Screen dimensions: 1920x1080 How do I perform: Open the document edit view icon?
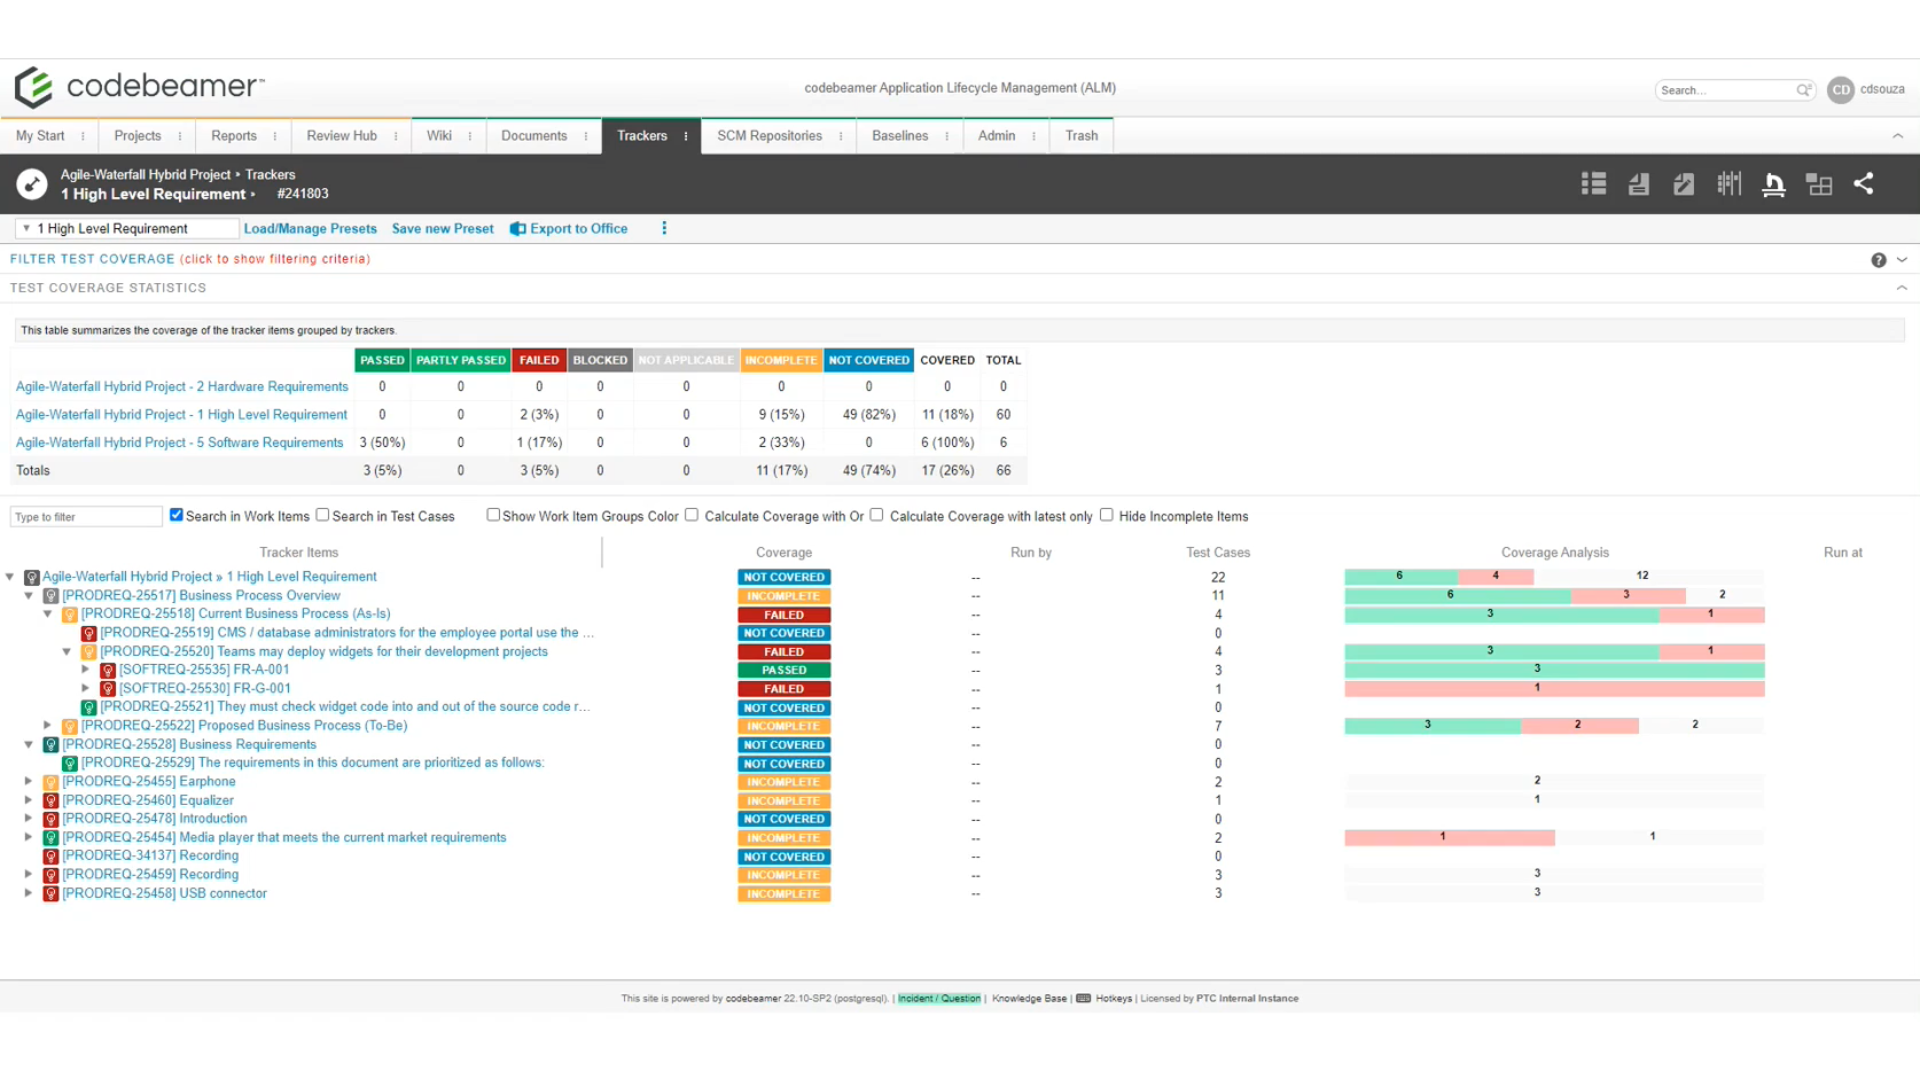pyautogui.click(x=1684, y=184)
